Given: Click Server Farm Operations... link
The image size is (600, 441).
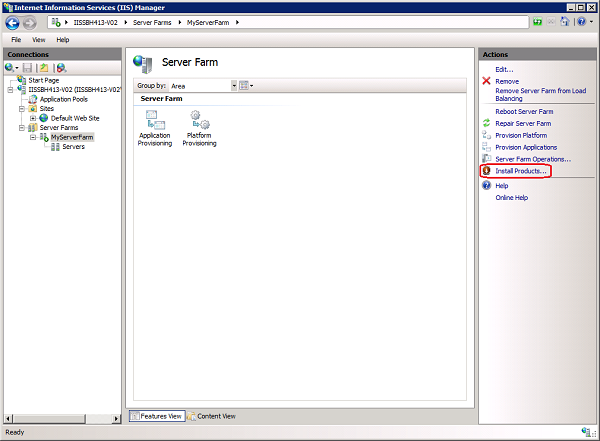Looking at the screenshot, I should [x=533, y=159].
